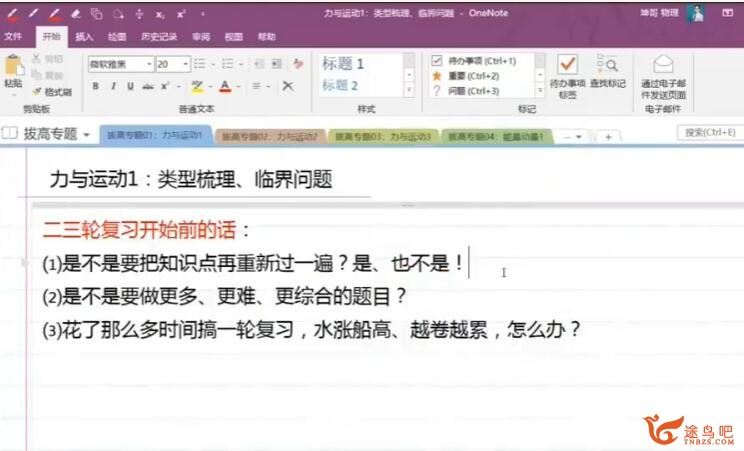This screenshot has width=744, height=451.
Task: Expand the 粘贴 paste options arrow
Action: pyautogui.click(x=13, y=94)
